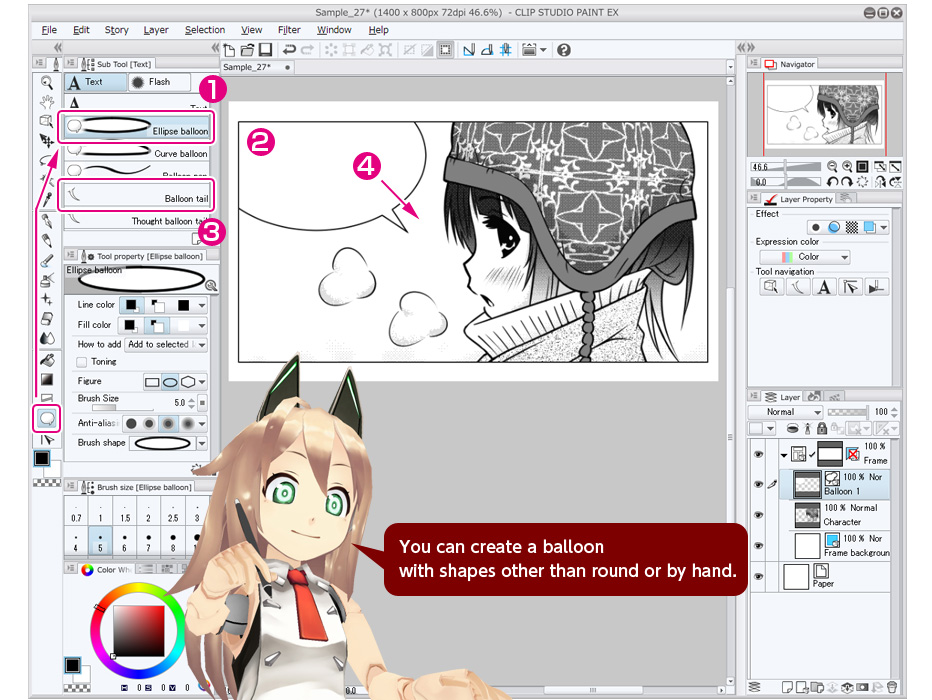
Task: Click the Zoom in icon in Navigator
Action: pos(847,167)
